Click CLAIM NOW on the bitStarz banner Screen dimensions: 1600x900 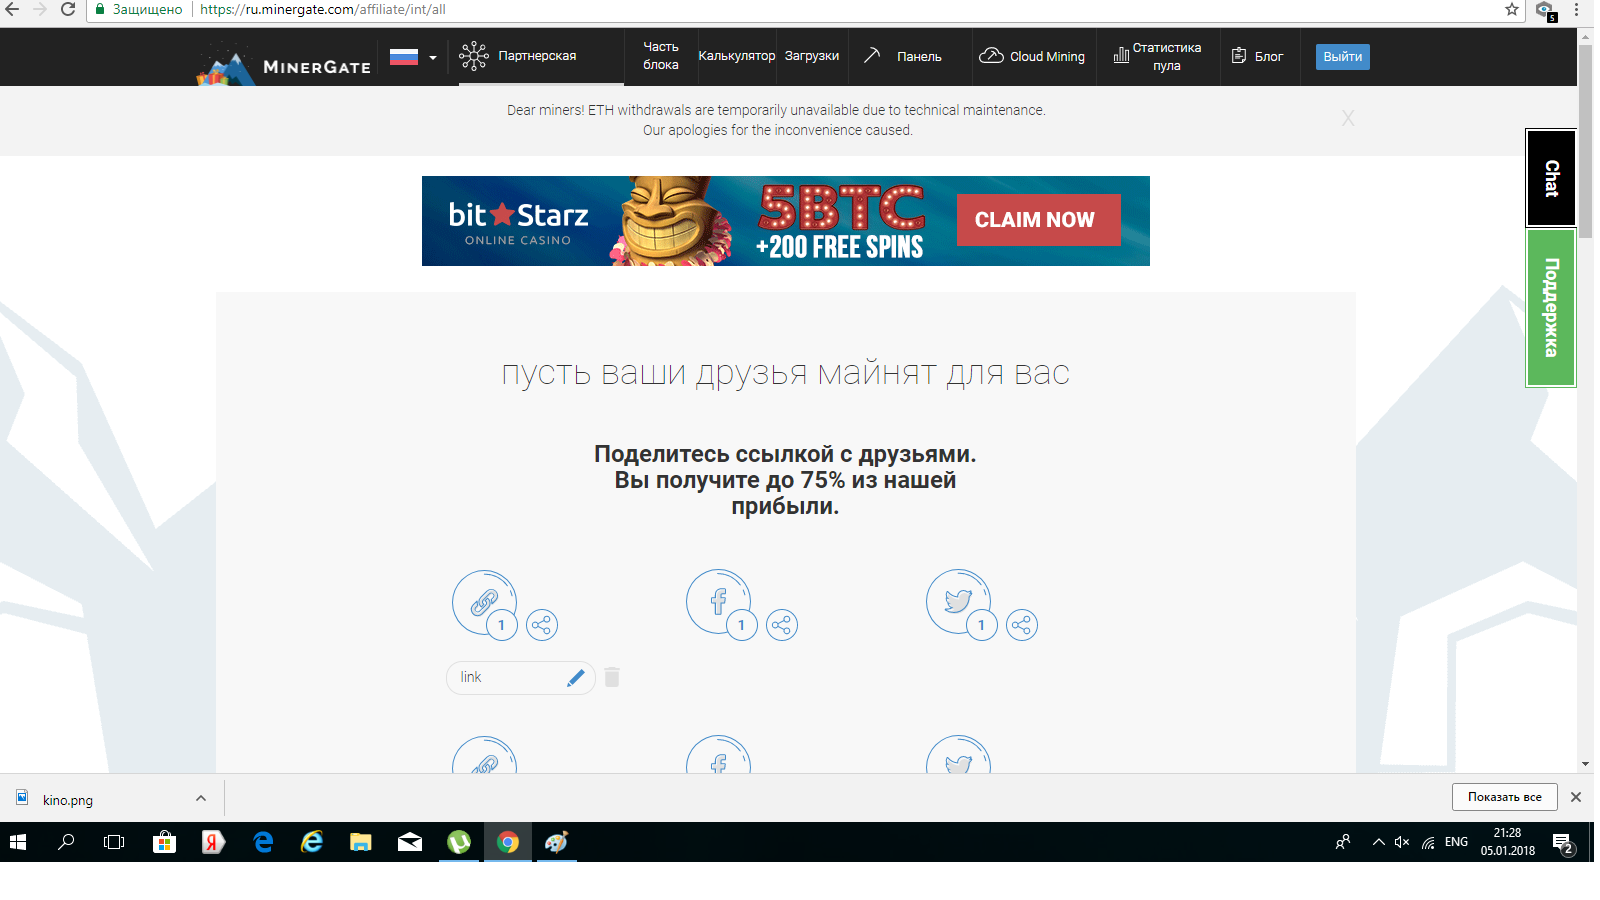point(1039,220)
